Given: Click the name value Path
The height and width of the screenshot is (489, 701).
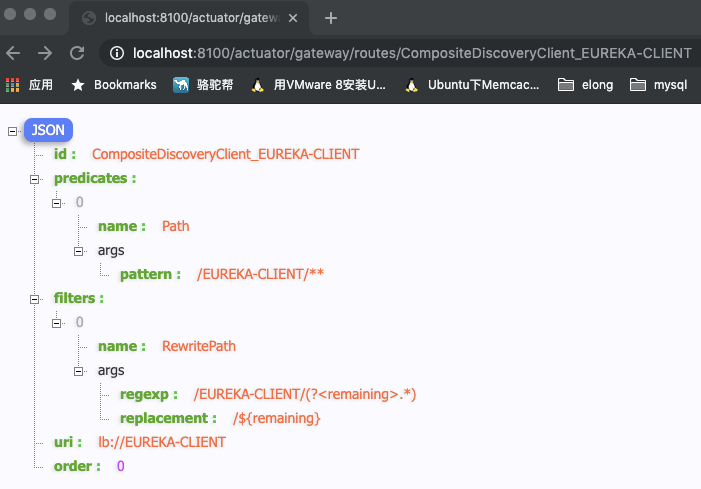Looking at the screenshot, I should tap(175, 226).
